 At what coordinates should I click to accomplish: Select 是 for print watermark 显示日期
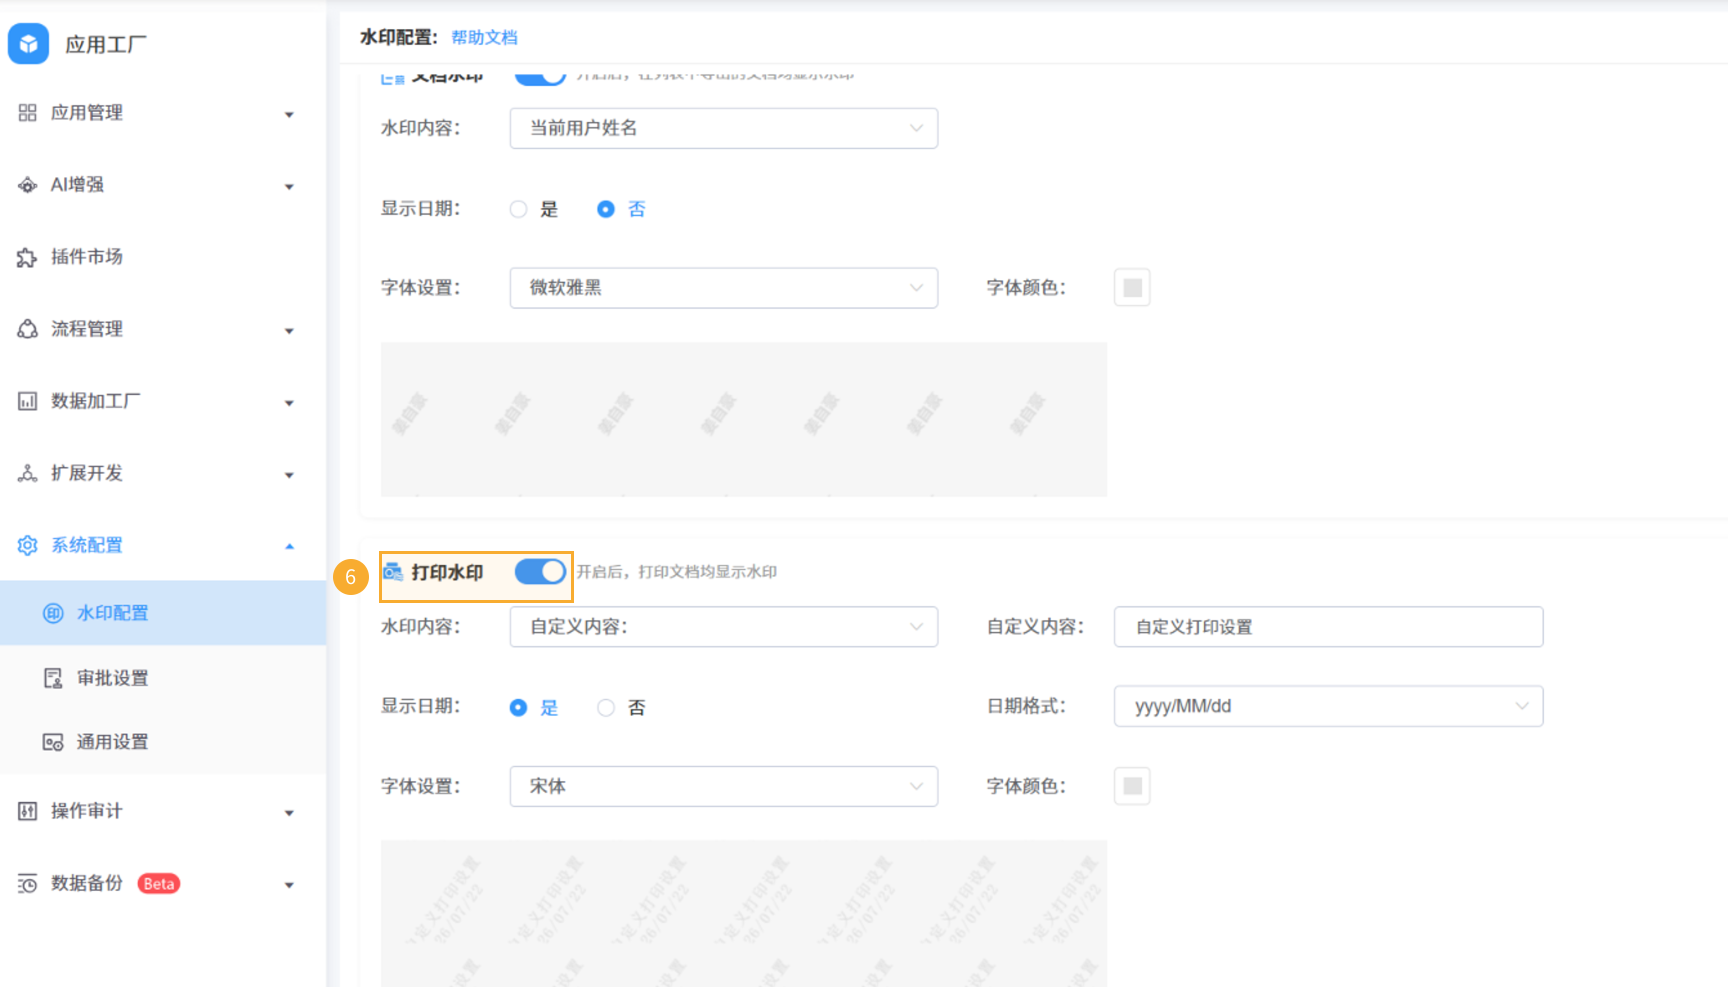tap(518, 707)
